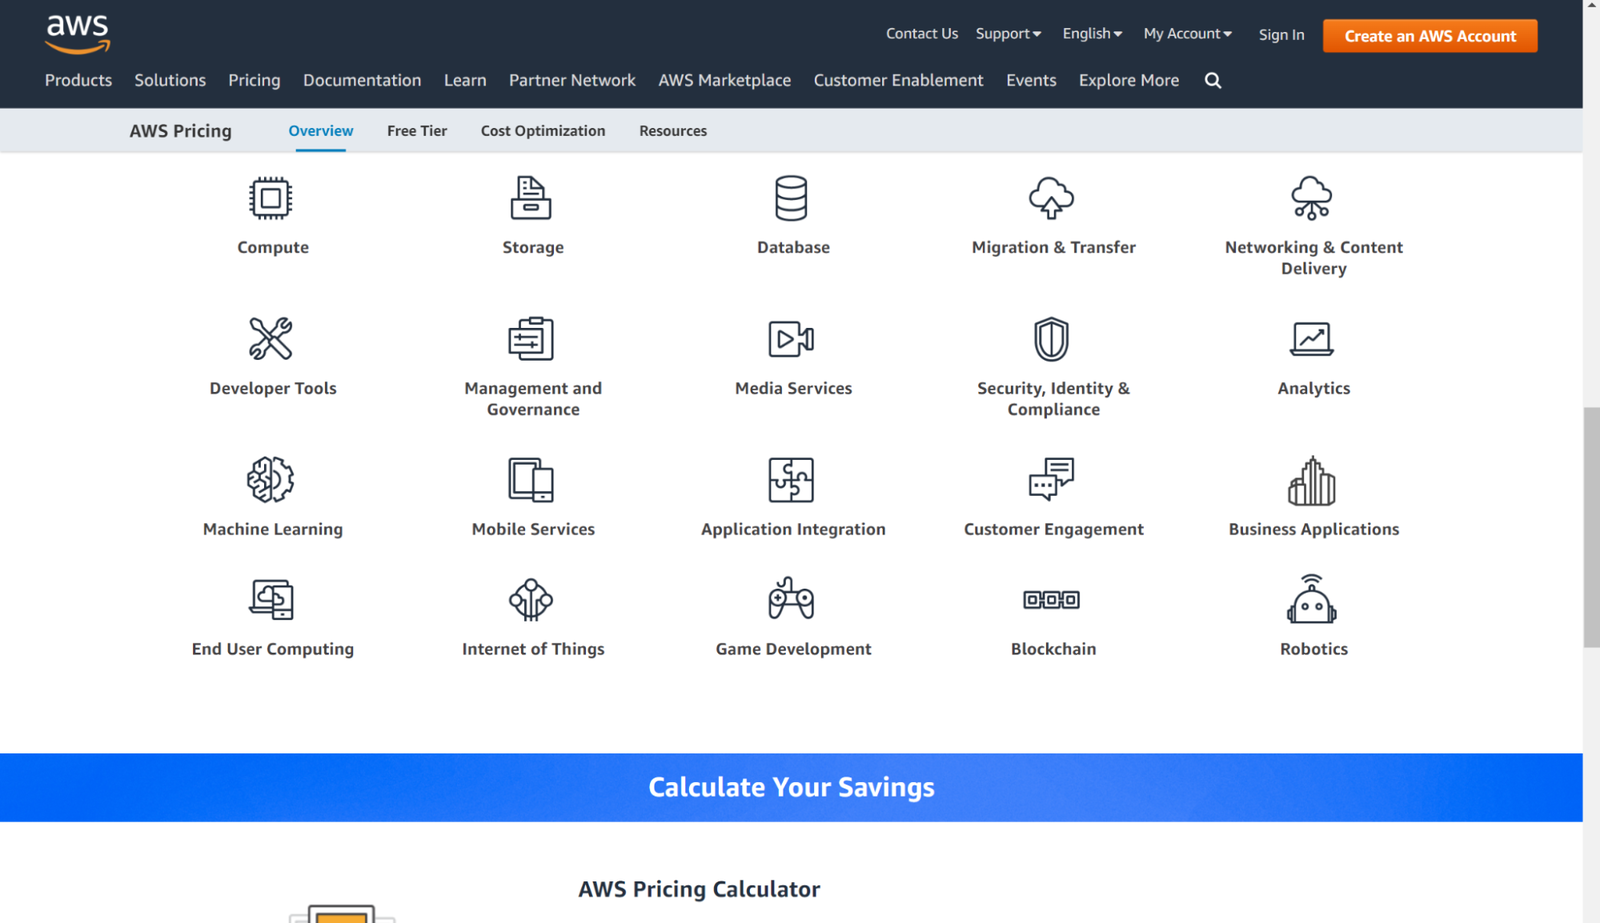Click the Management and Governance icon
This screenshot has width=1600, height=923.
coord(531,339)
